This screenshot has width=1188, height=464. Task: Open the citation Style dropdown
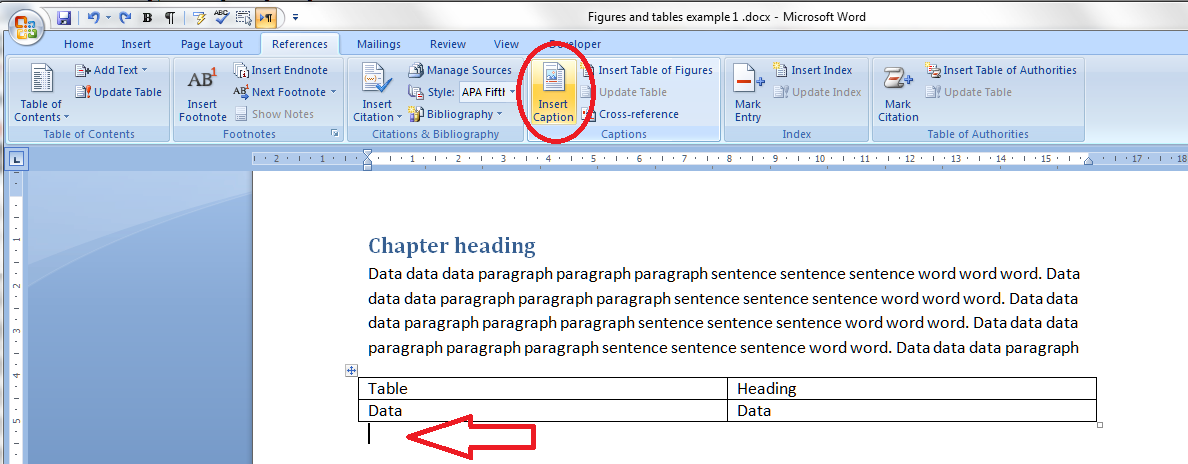click(x=512, y=92)
